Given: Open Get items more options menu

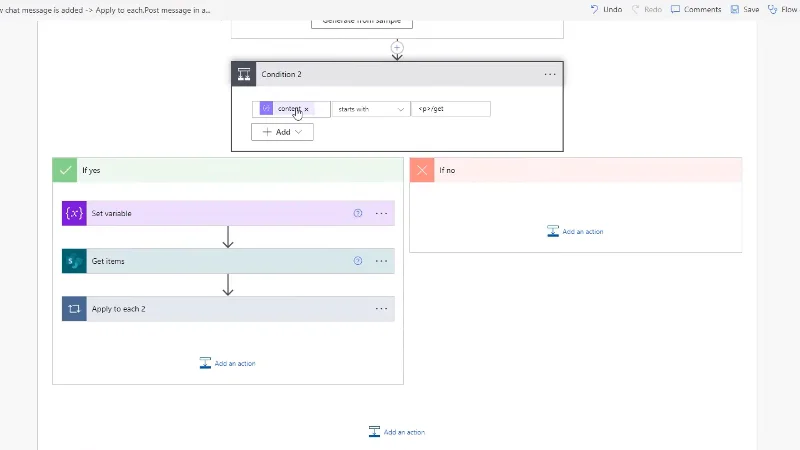Looking at the screenshot, I should click(x=381, y=261).
